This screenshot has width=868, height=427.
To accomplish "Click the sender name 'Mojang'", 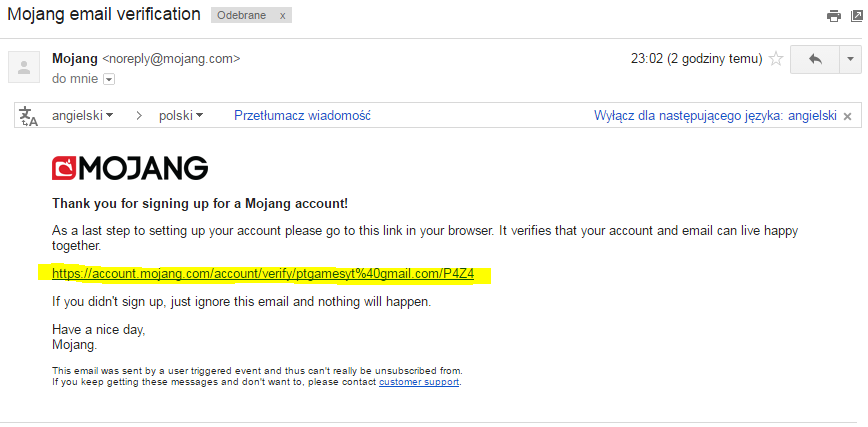I will click(75, 59).
